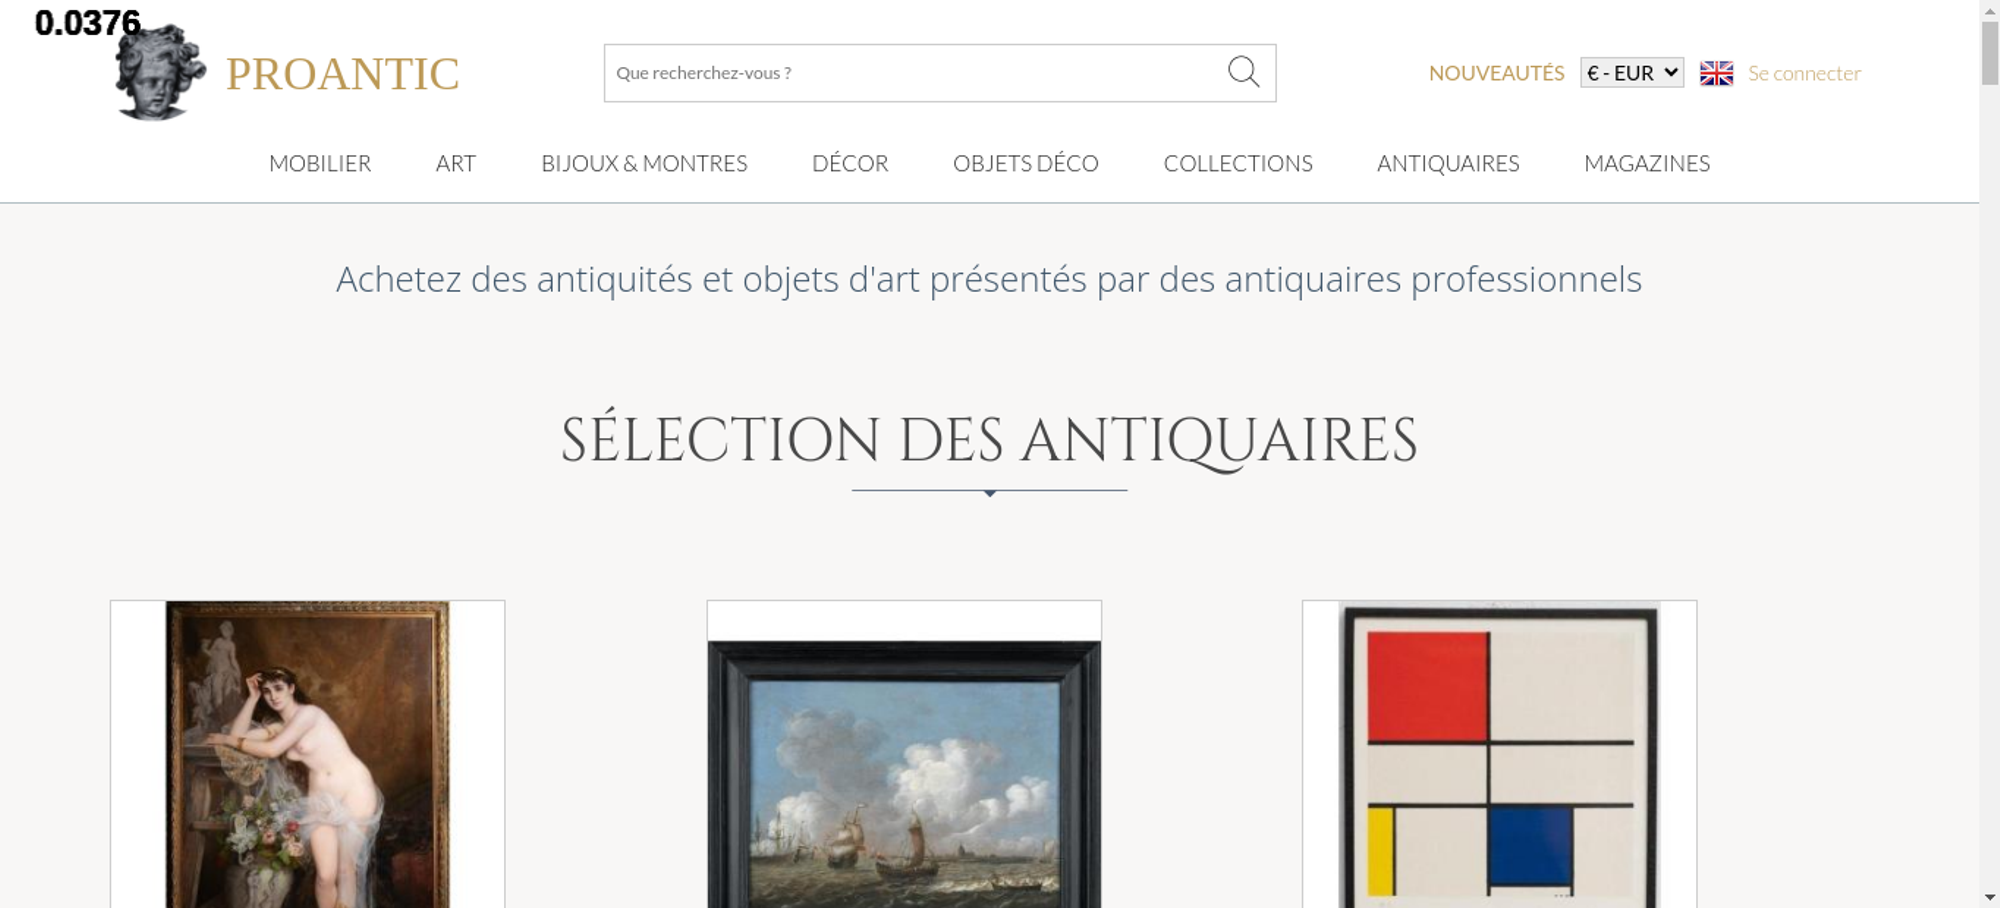Click Se connecter login link
This screenshot has width=2000, height=908.
point(1804,73)
